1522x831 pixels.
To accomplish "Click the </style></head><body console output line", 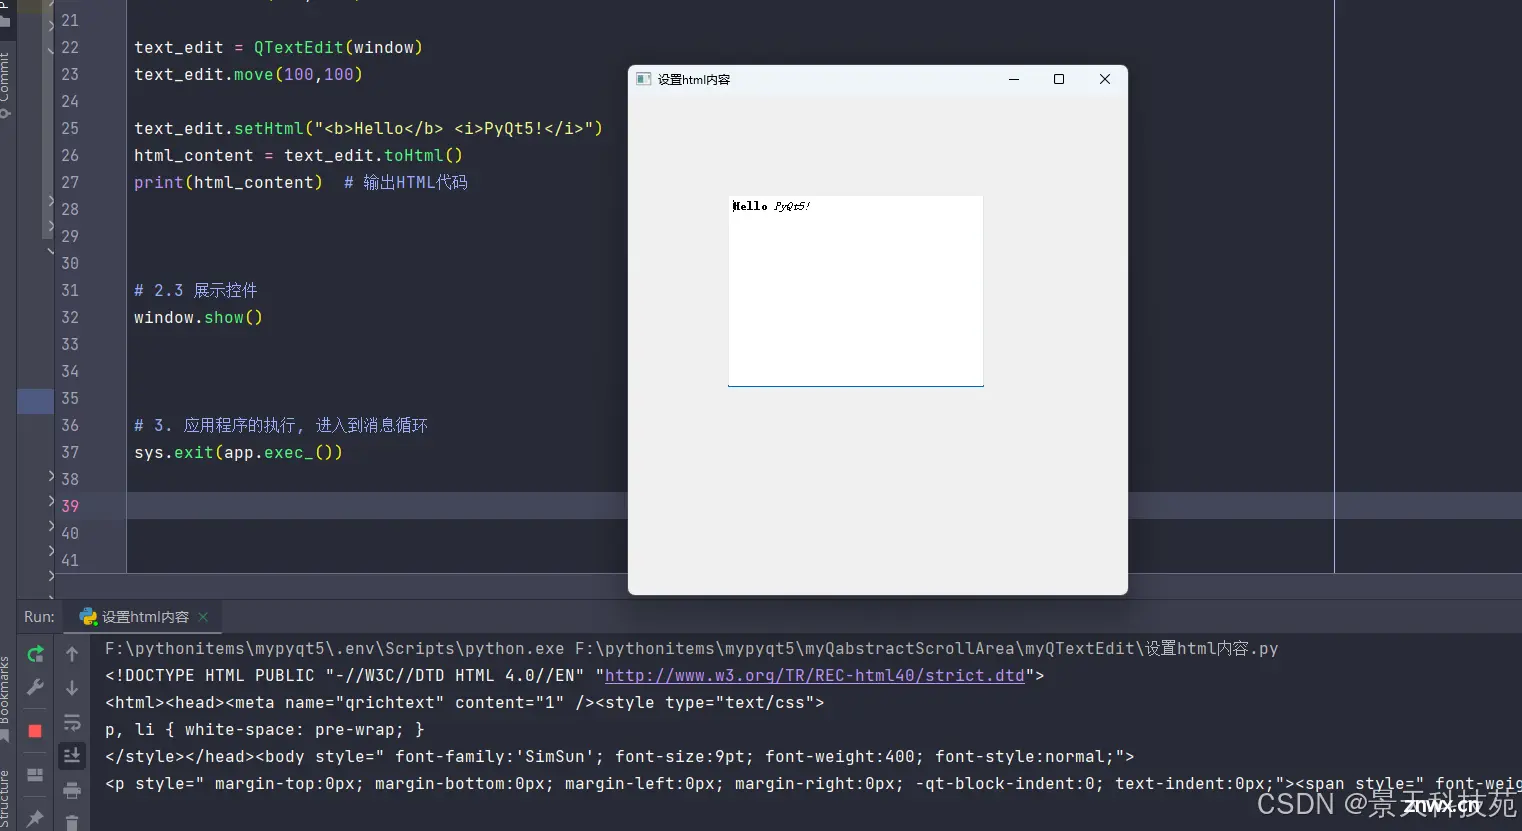I will coord(620,757).
